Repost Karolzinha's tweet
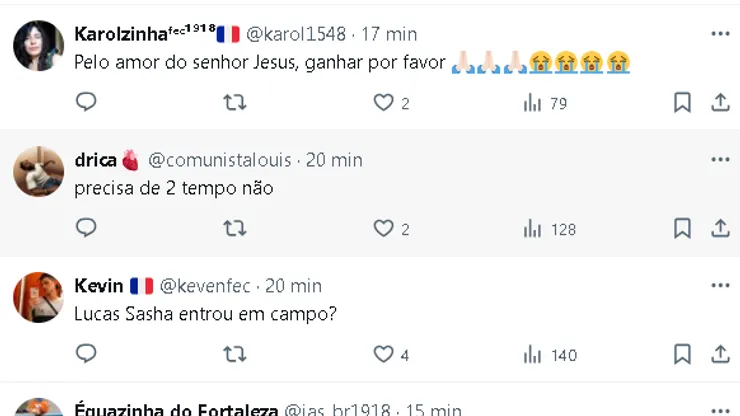Viewport: 740px width, 416px height. coord(234,102)
